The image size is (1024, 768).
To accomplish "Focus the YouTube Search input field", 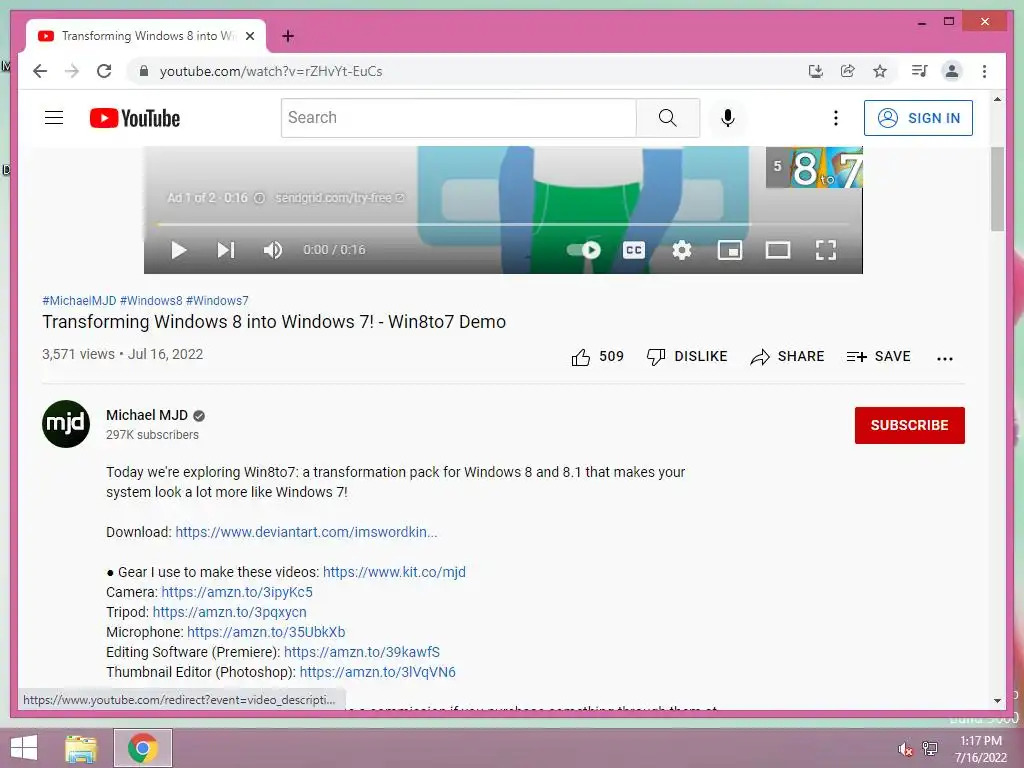I will pos(458,118).
